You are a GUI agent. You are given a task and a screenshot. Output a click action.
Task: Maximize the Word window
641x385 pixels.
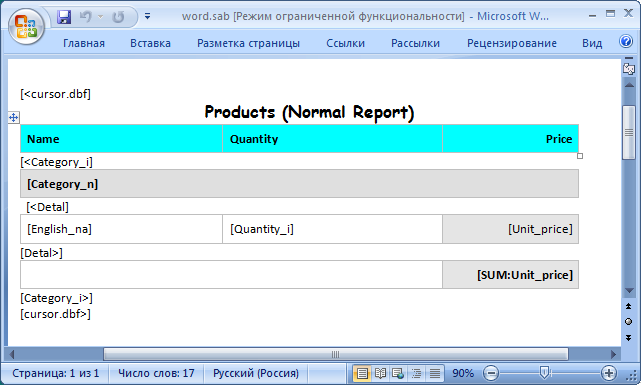610,14
